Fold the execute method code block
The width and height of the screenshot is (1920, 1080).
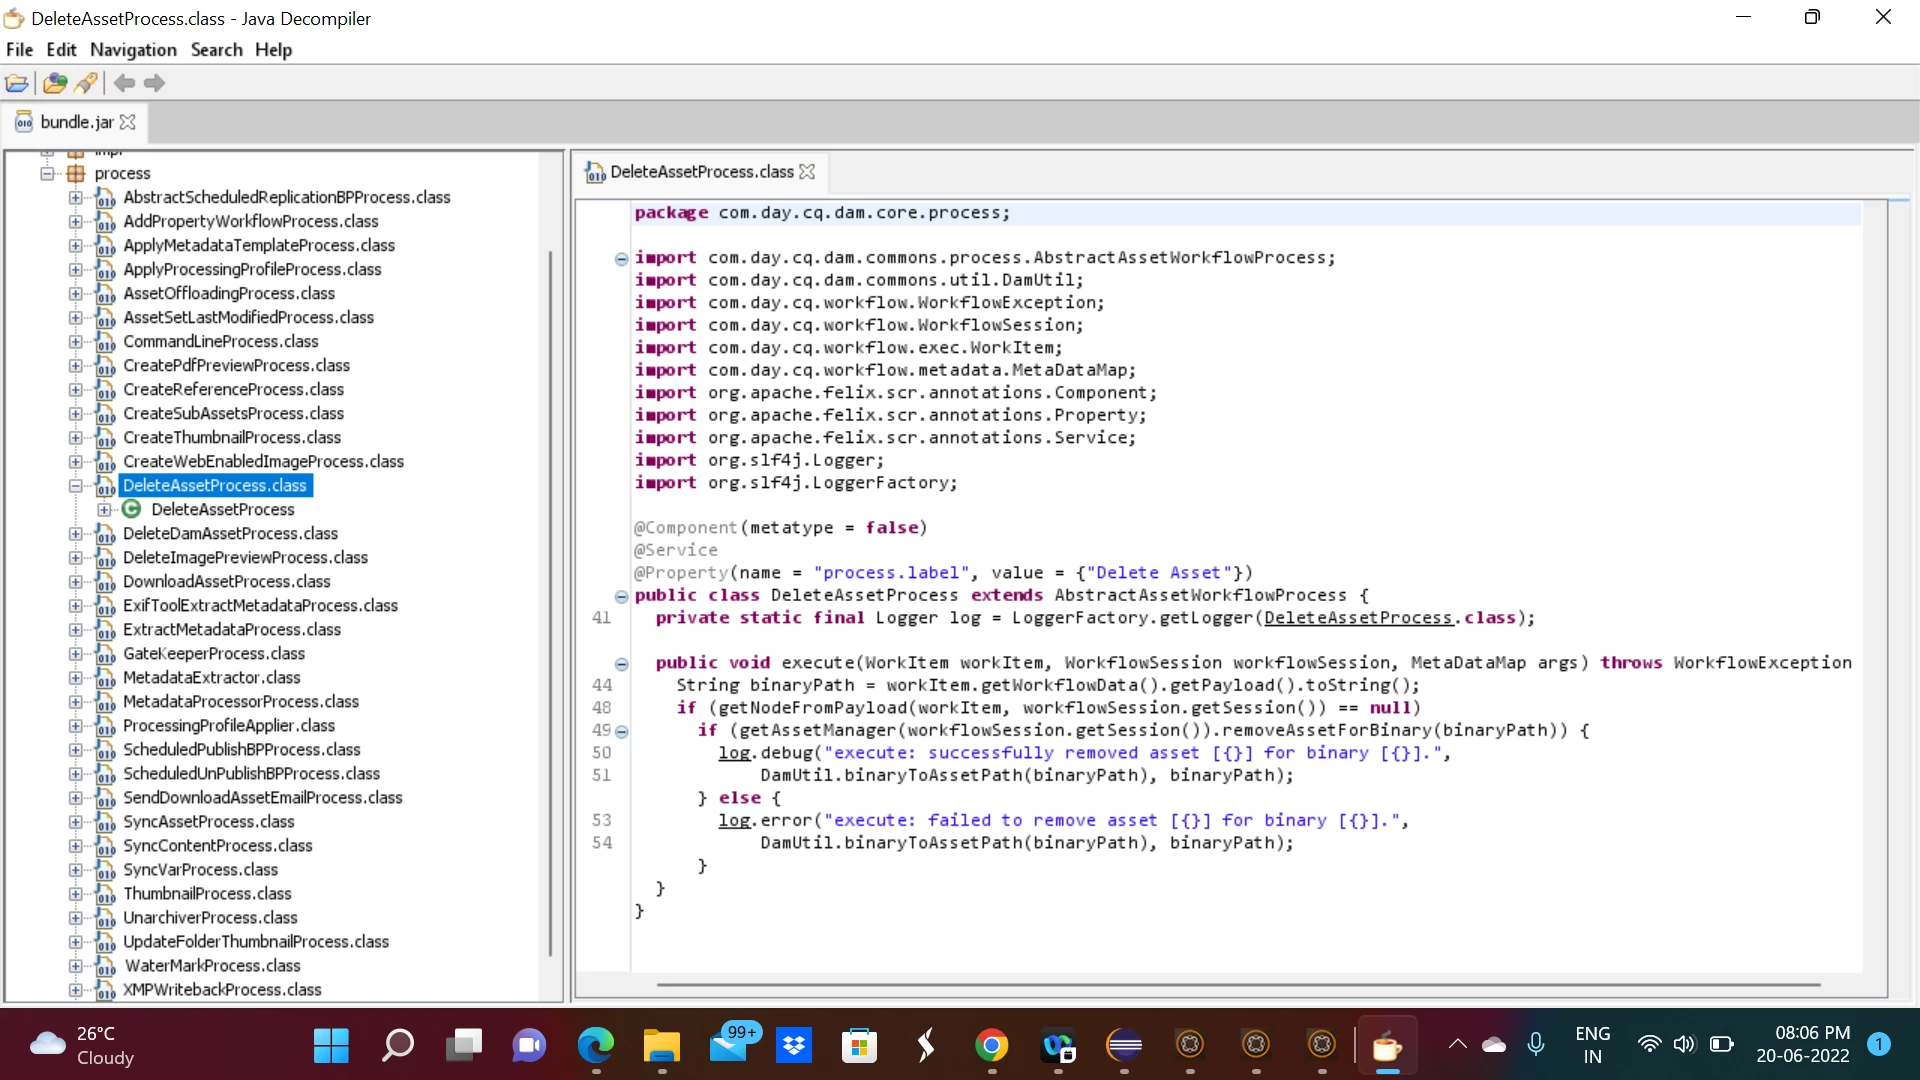(621, 663)
